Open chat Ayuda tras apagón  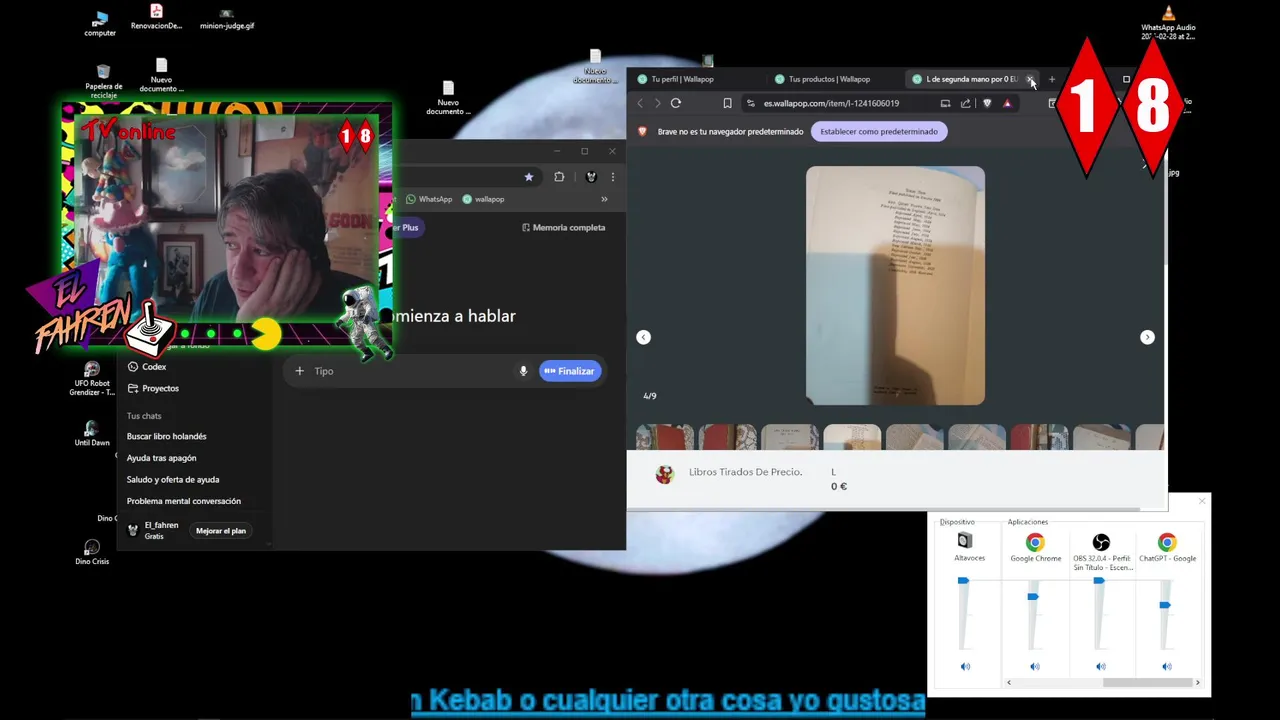click(x=162, y=458)
